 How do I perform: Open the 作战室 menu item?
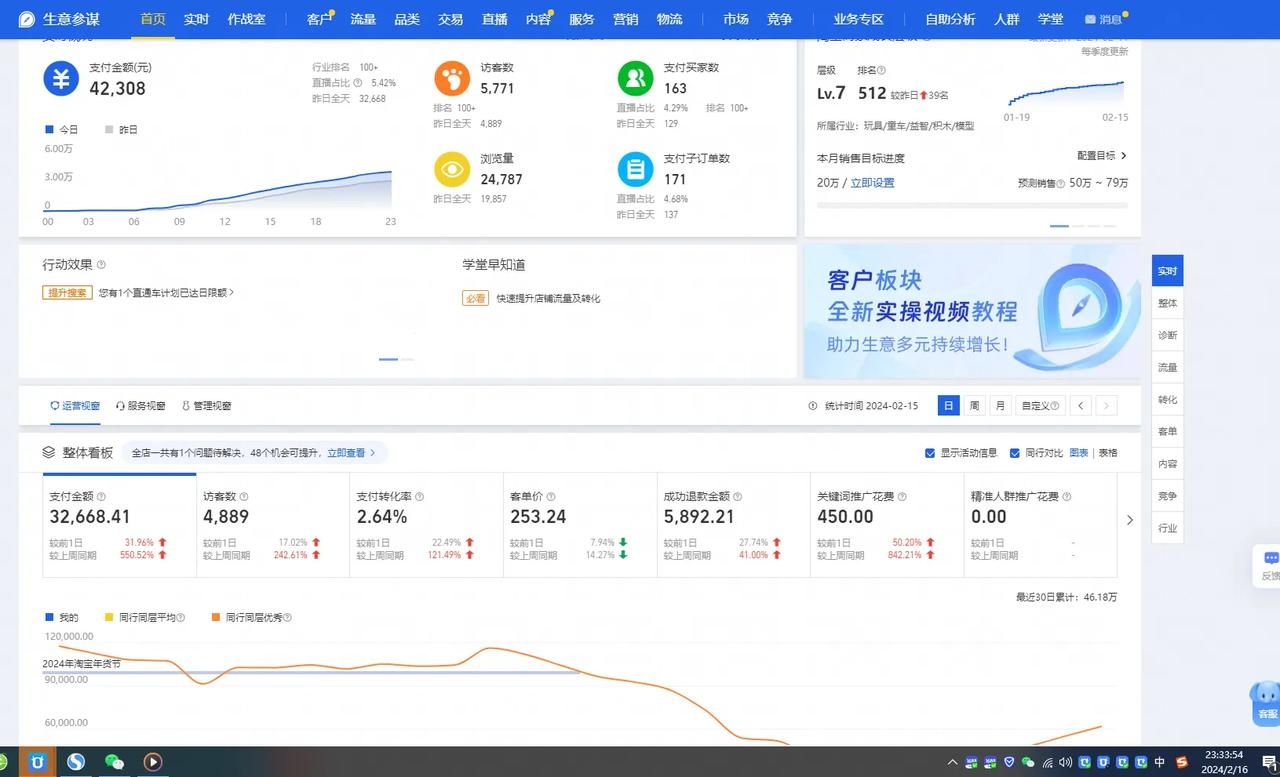click(246, 19)
